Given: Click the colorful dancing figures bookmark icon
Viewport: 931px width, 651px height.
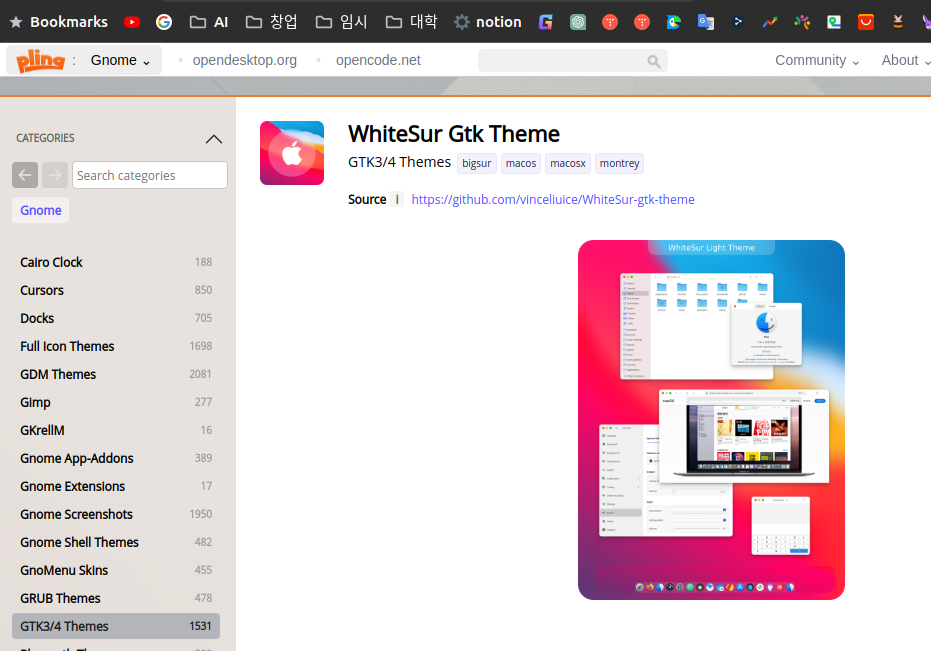Looking at the screenshot, I should coord(802,22).
